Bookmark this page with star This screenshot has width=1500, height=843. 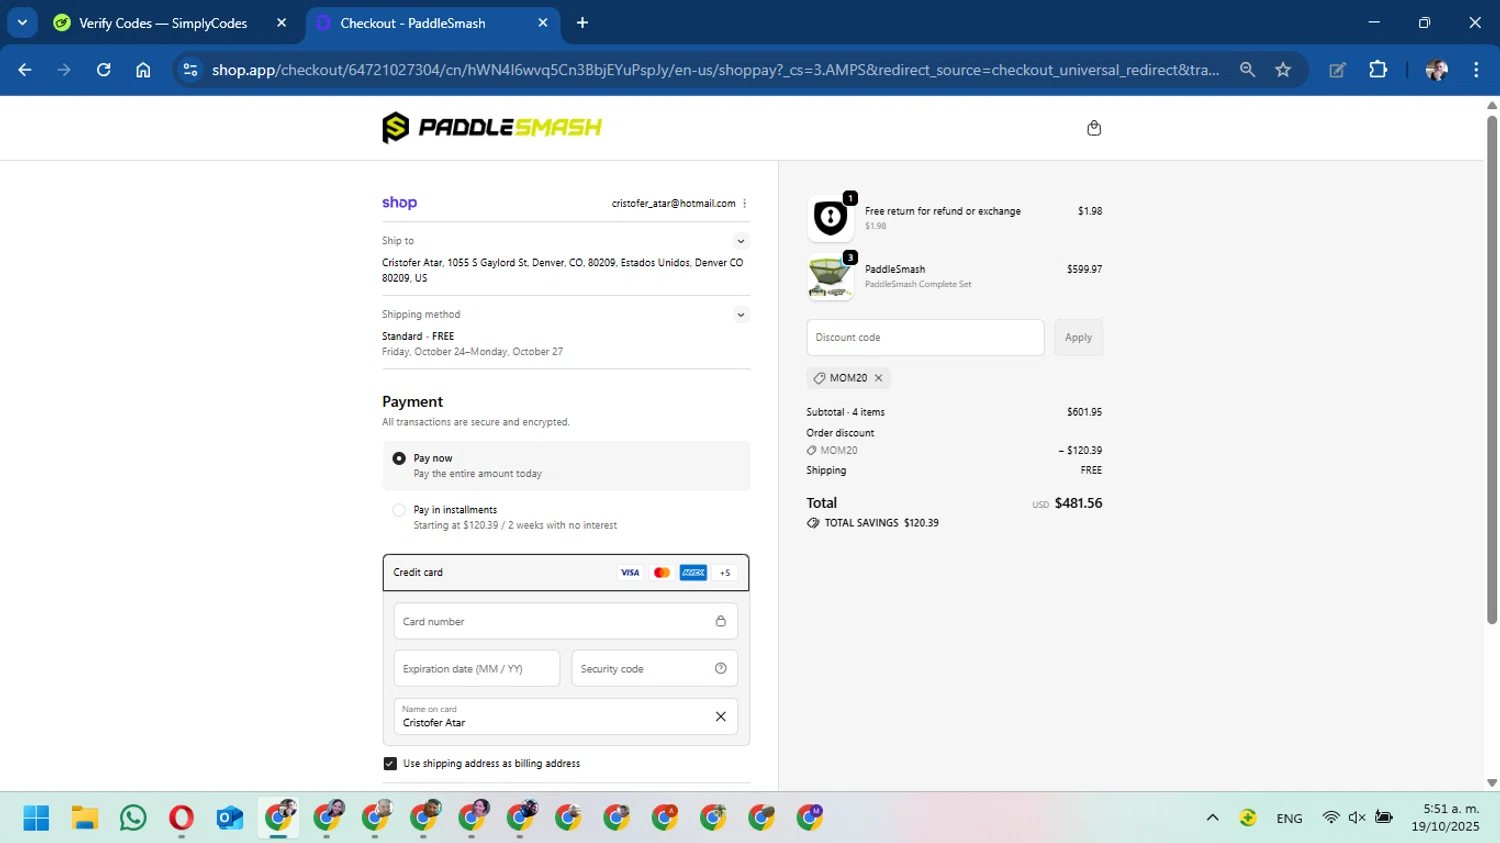pos(1283,70)
